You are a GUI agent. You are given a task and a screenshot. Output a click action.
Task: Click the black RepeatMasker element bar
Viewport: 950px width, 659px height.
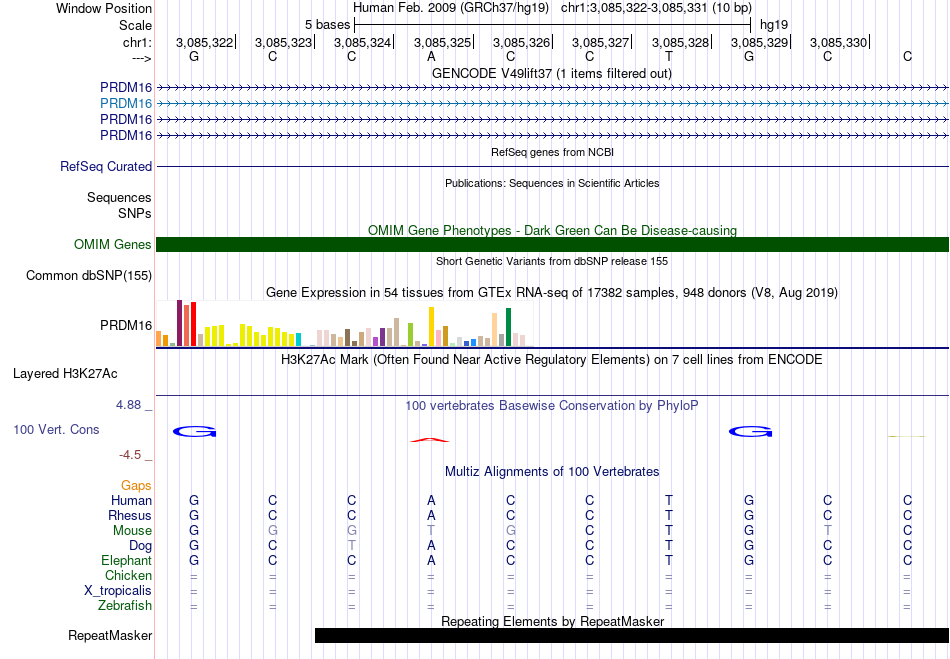tap(632, 635)
